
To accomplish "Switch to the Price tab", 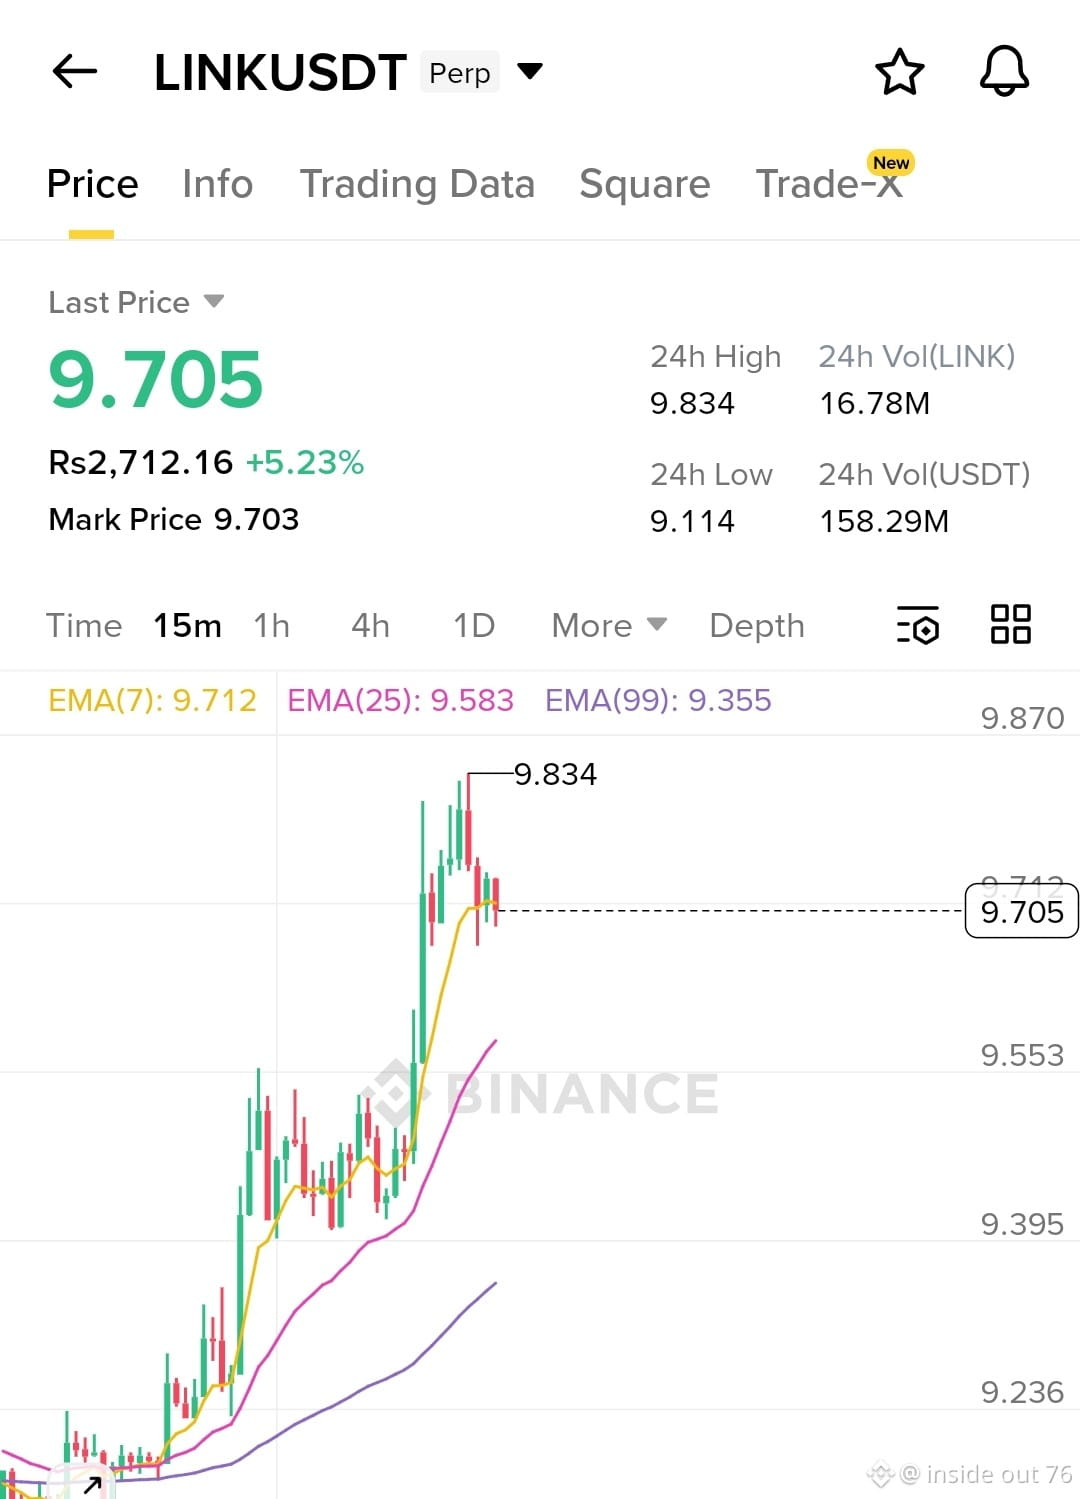I will point(92,184).
